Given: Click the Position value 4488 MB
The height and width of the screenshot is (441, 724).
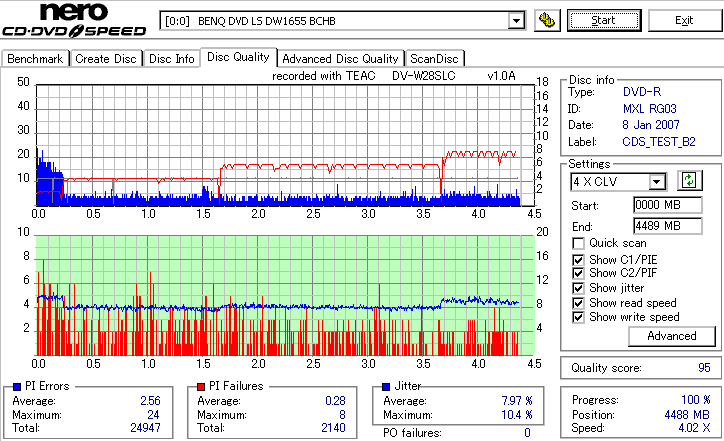Looking at the screenshot, I should point(687,415).
